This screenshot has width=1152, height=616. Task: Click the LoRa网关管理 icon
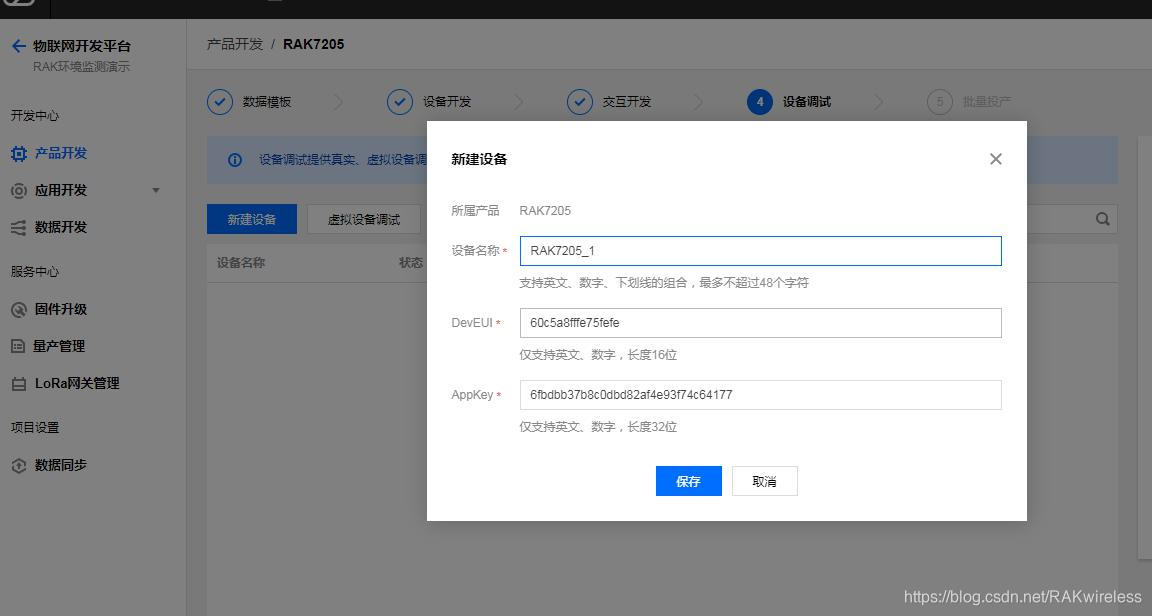(18, 384)
